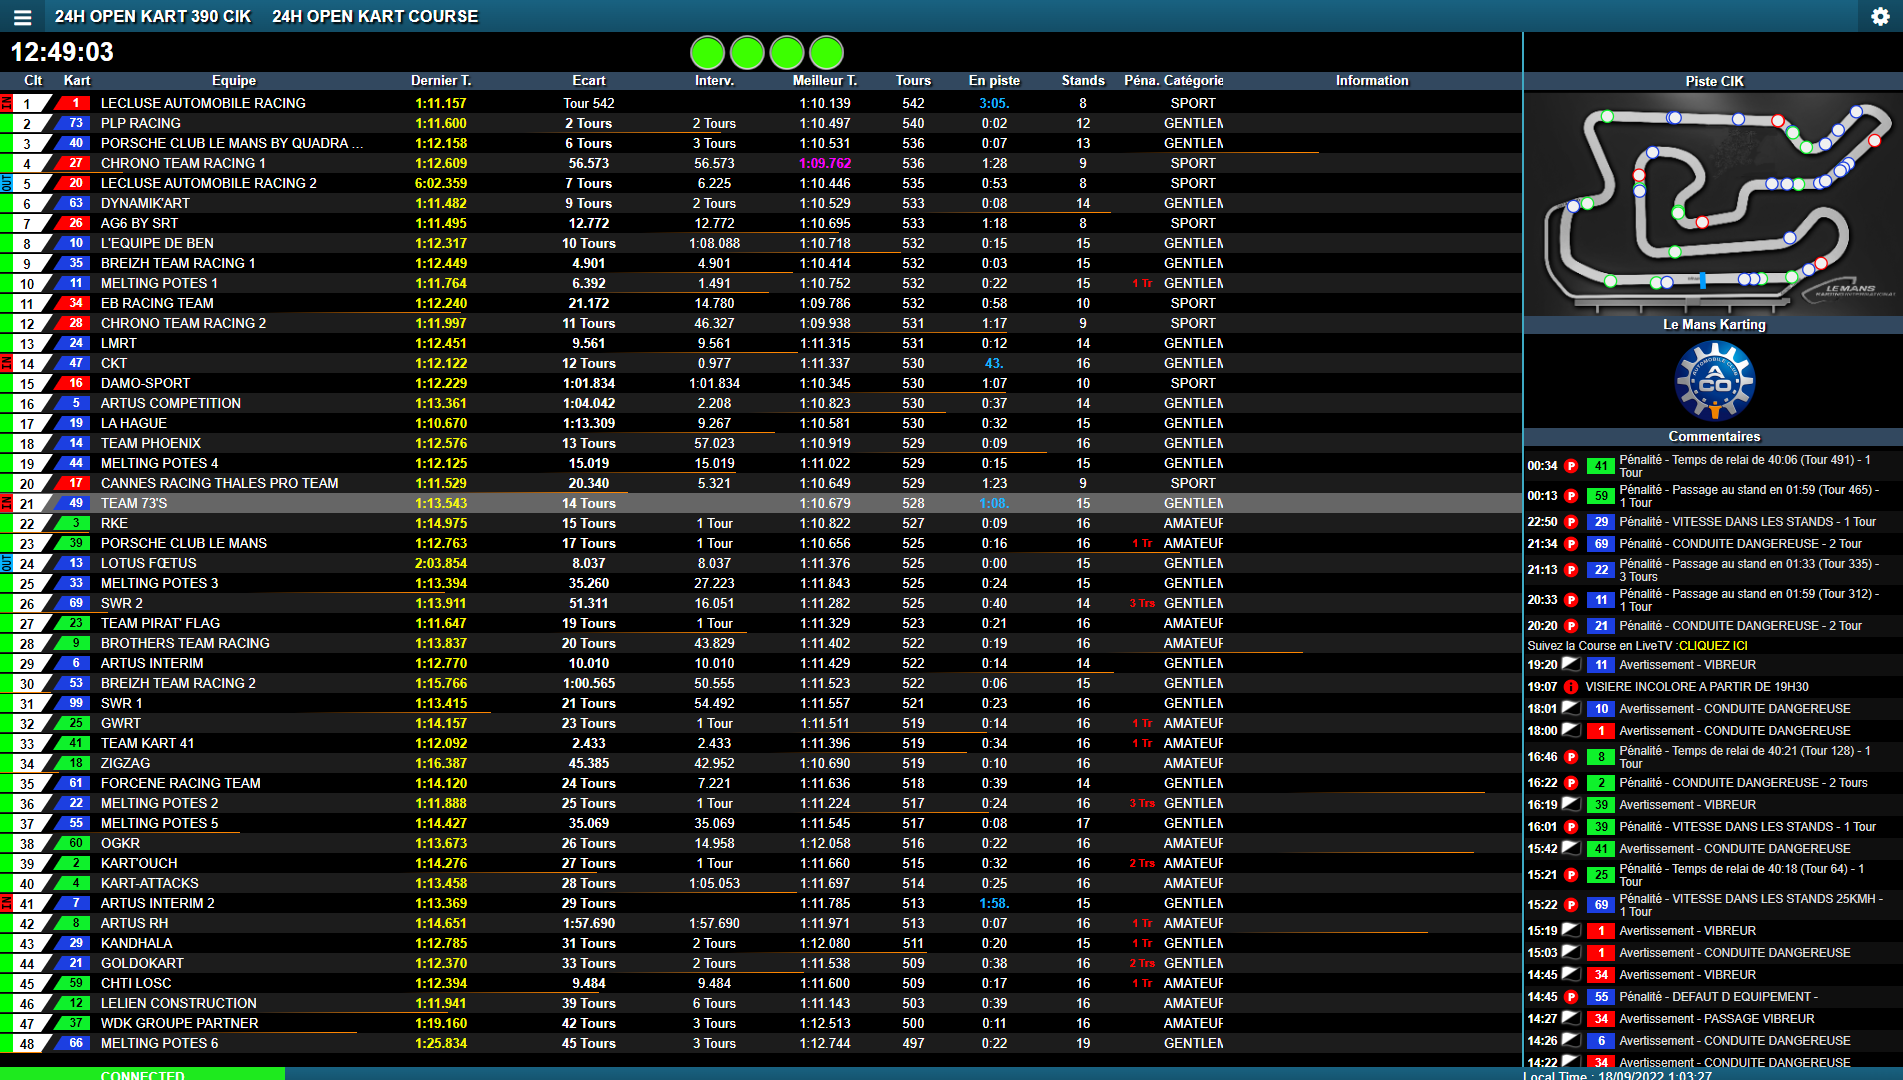Click the ACO logo image

(x=1714, y=381)
